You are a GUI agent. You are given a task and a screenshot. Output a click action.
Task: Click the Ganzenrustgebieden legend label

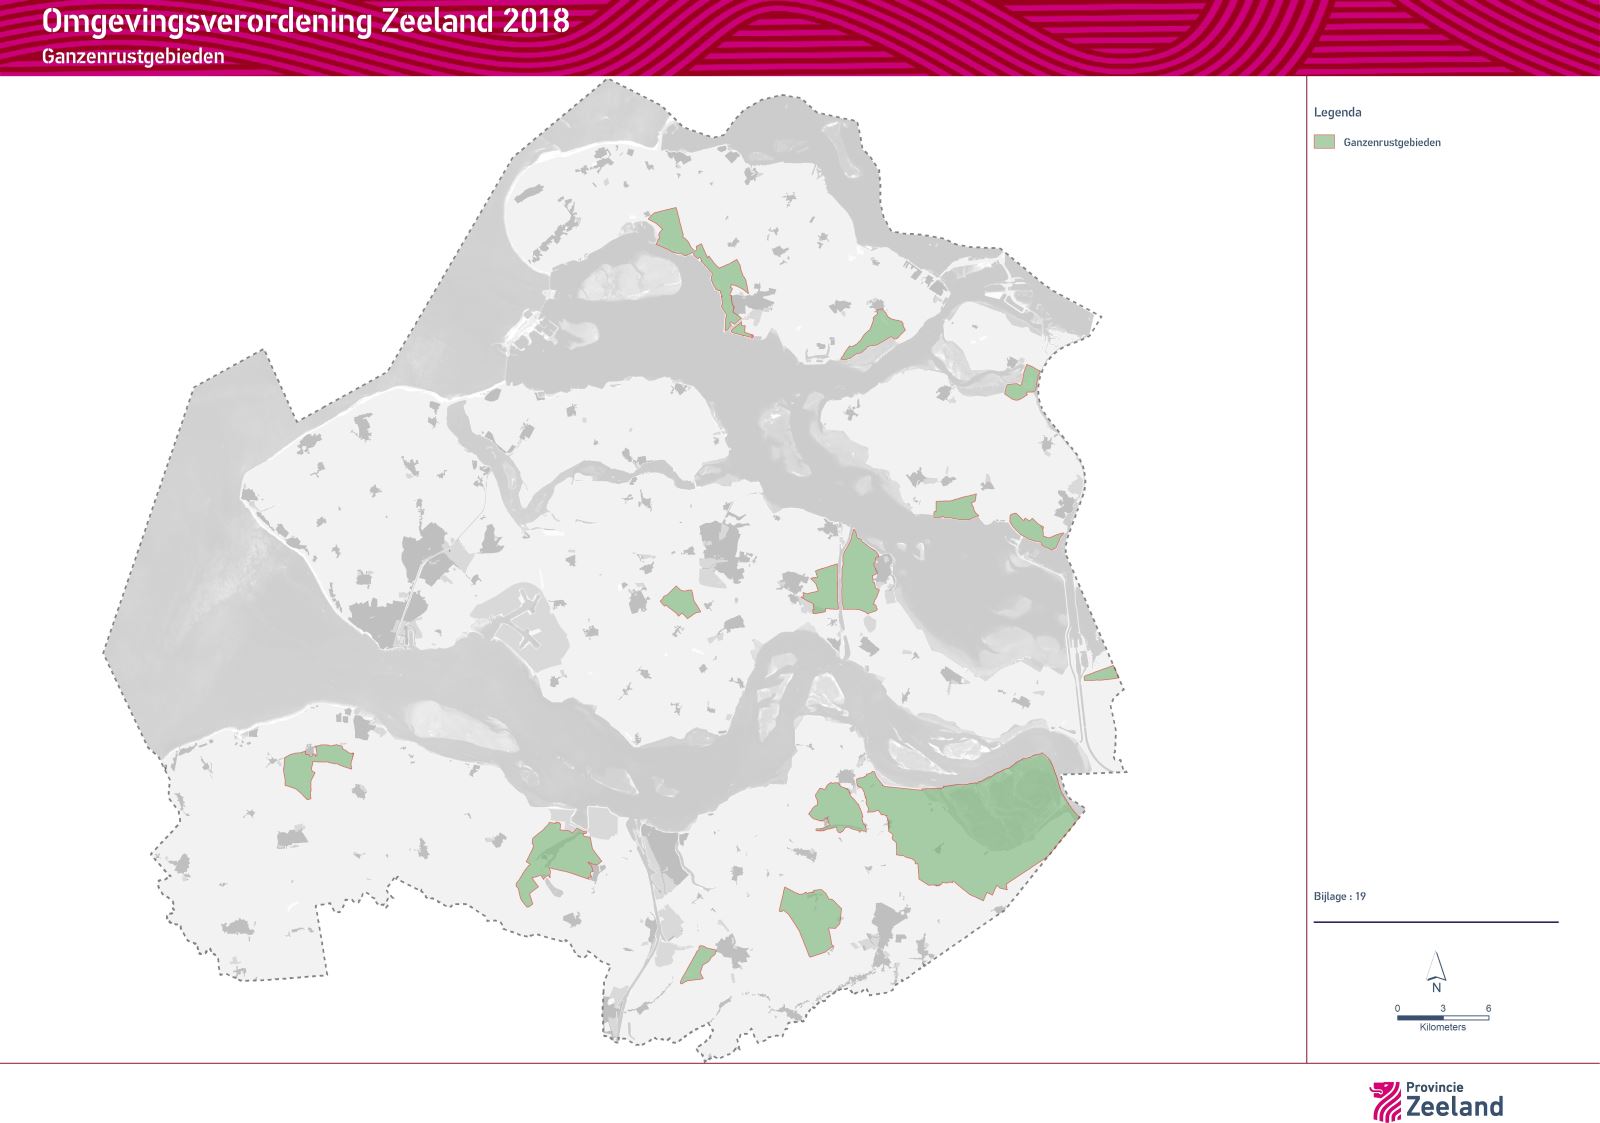[1392, 142]
